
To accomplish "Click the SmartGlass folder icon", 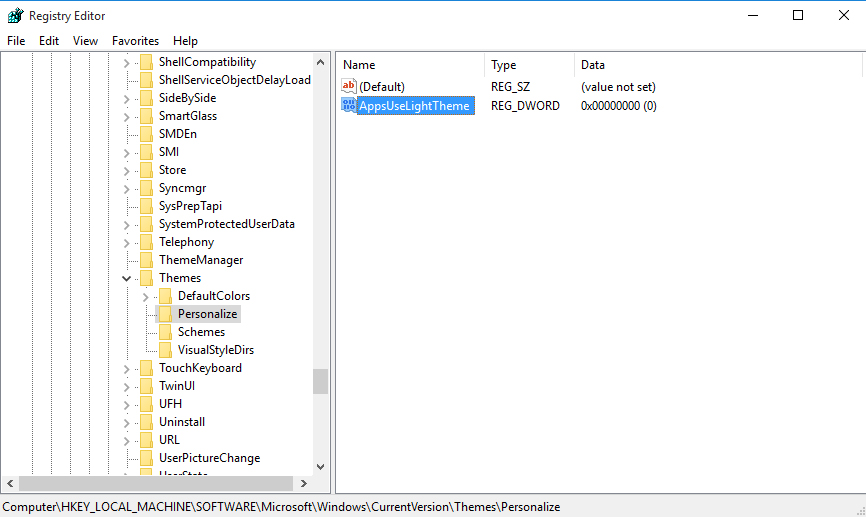I will click(x=146, y=116).
